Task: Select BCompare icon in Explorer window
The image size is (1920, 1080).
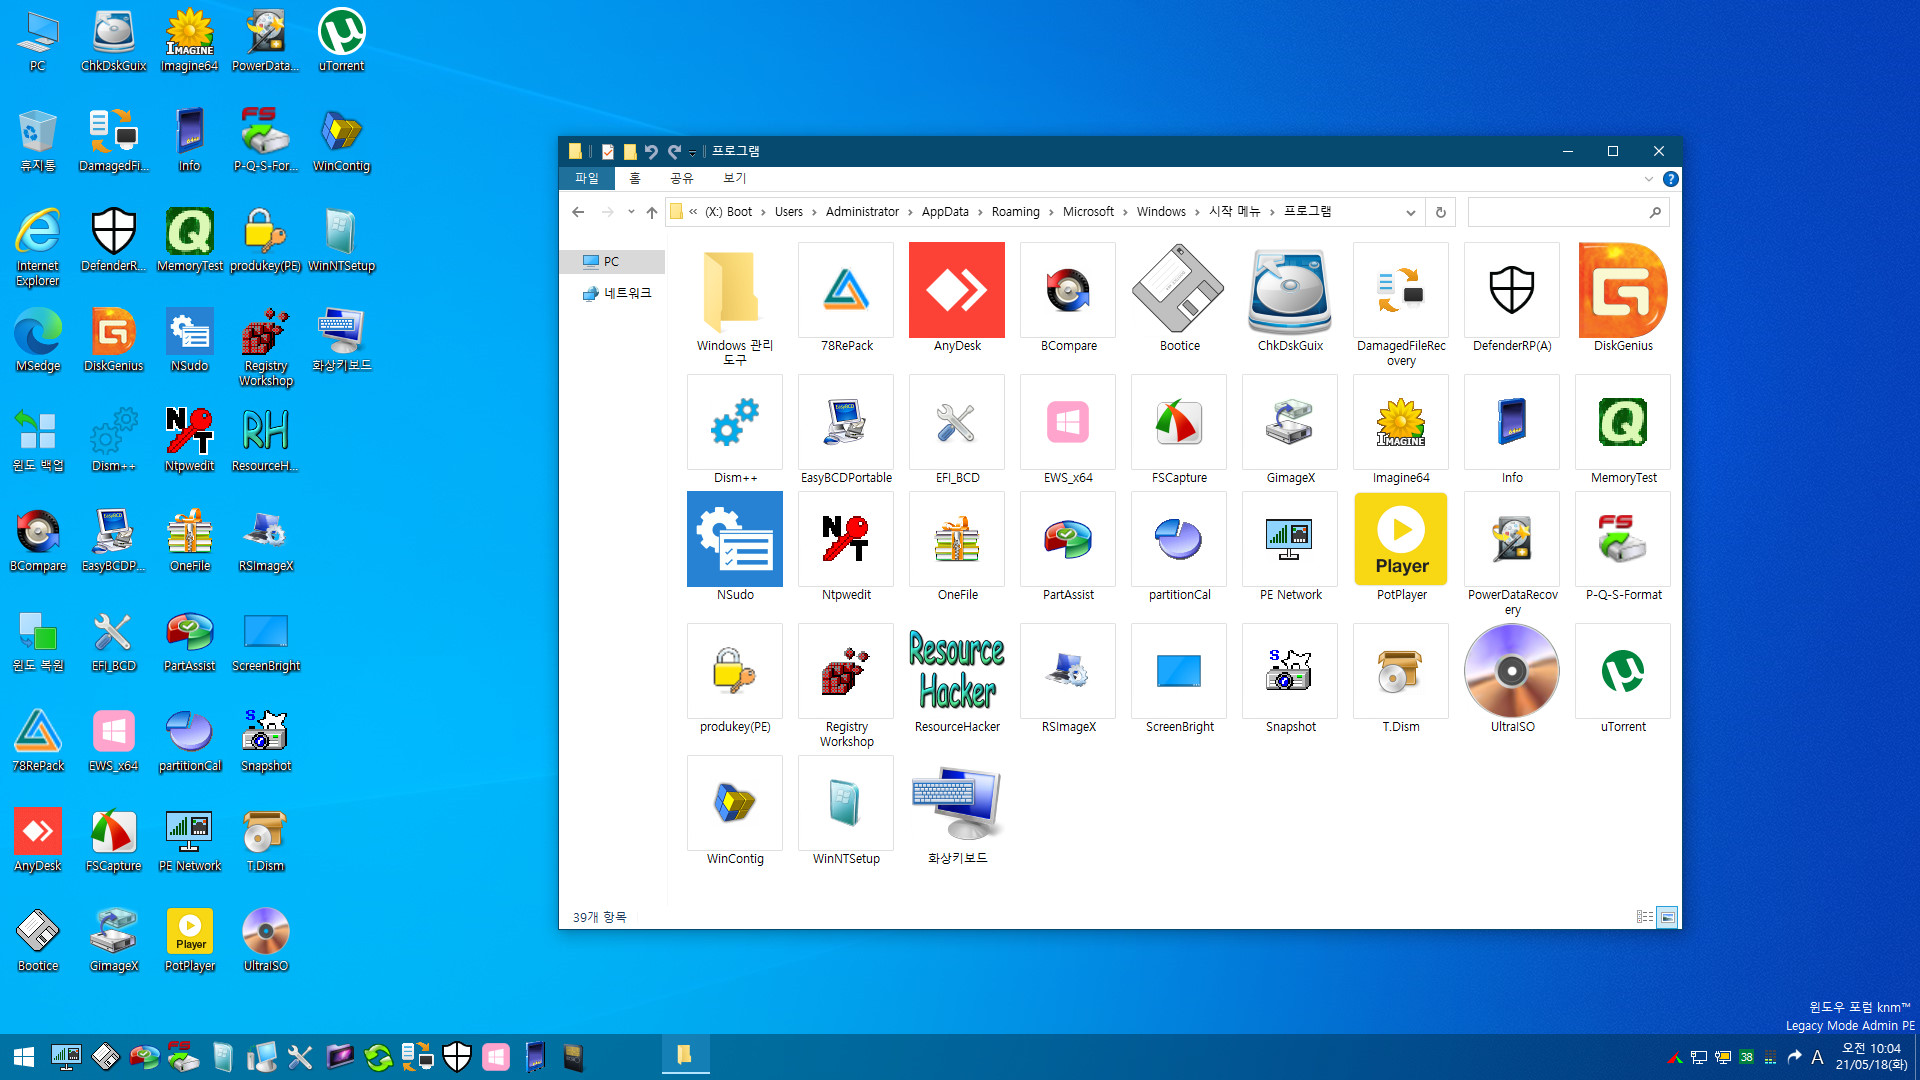Action: tap(1068, 298)
